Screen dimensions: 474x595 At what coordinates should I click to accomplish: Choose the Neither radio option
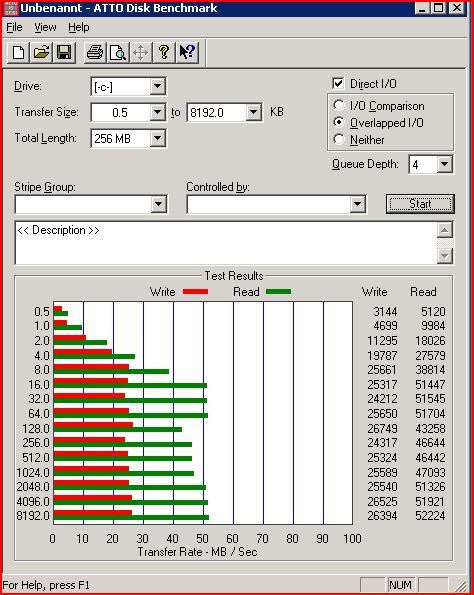point(339,139)
